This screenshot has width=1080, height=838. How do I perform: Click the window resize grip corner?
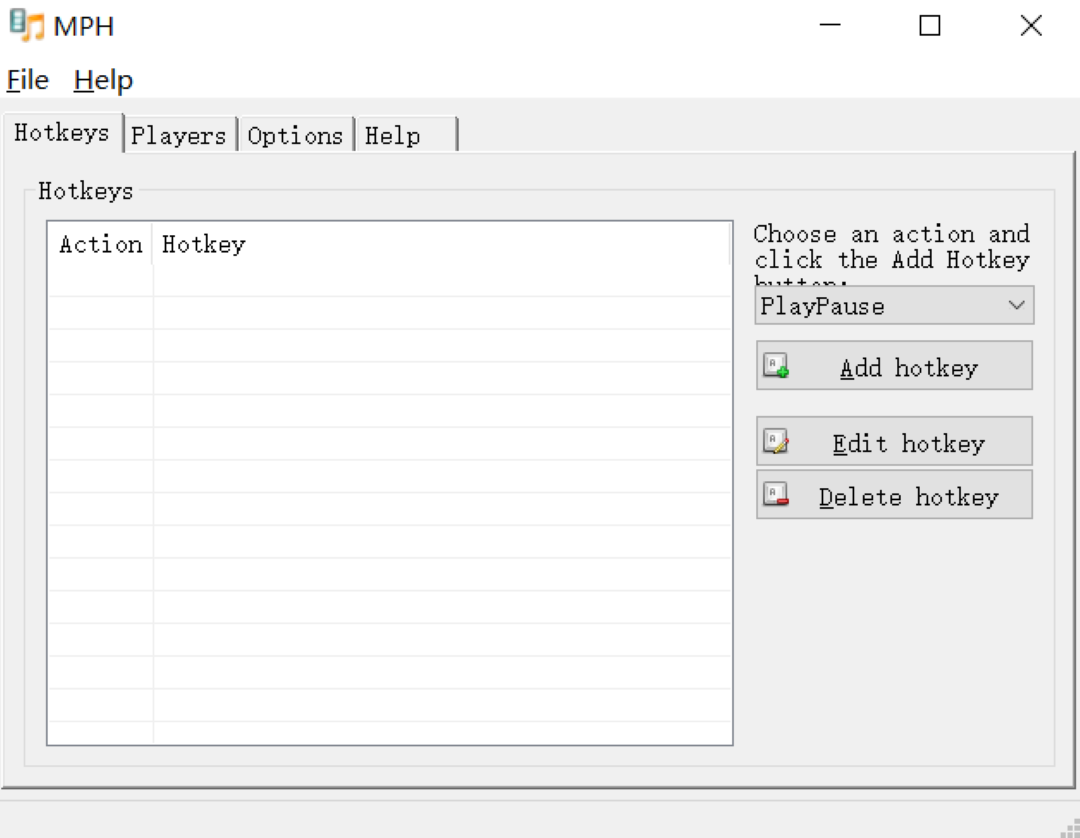[x=1071, y=828]
